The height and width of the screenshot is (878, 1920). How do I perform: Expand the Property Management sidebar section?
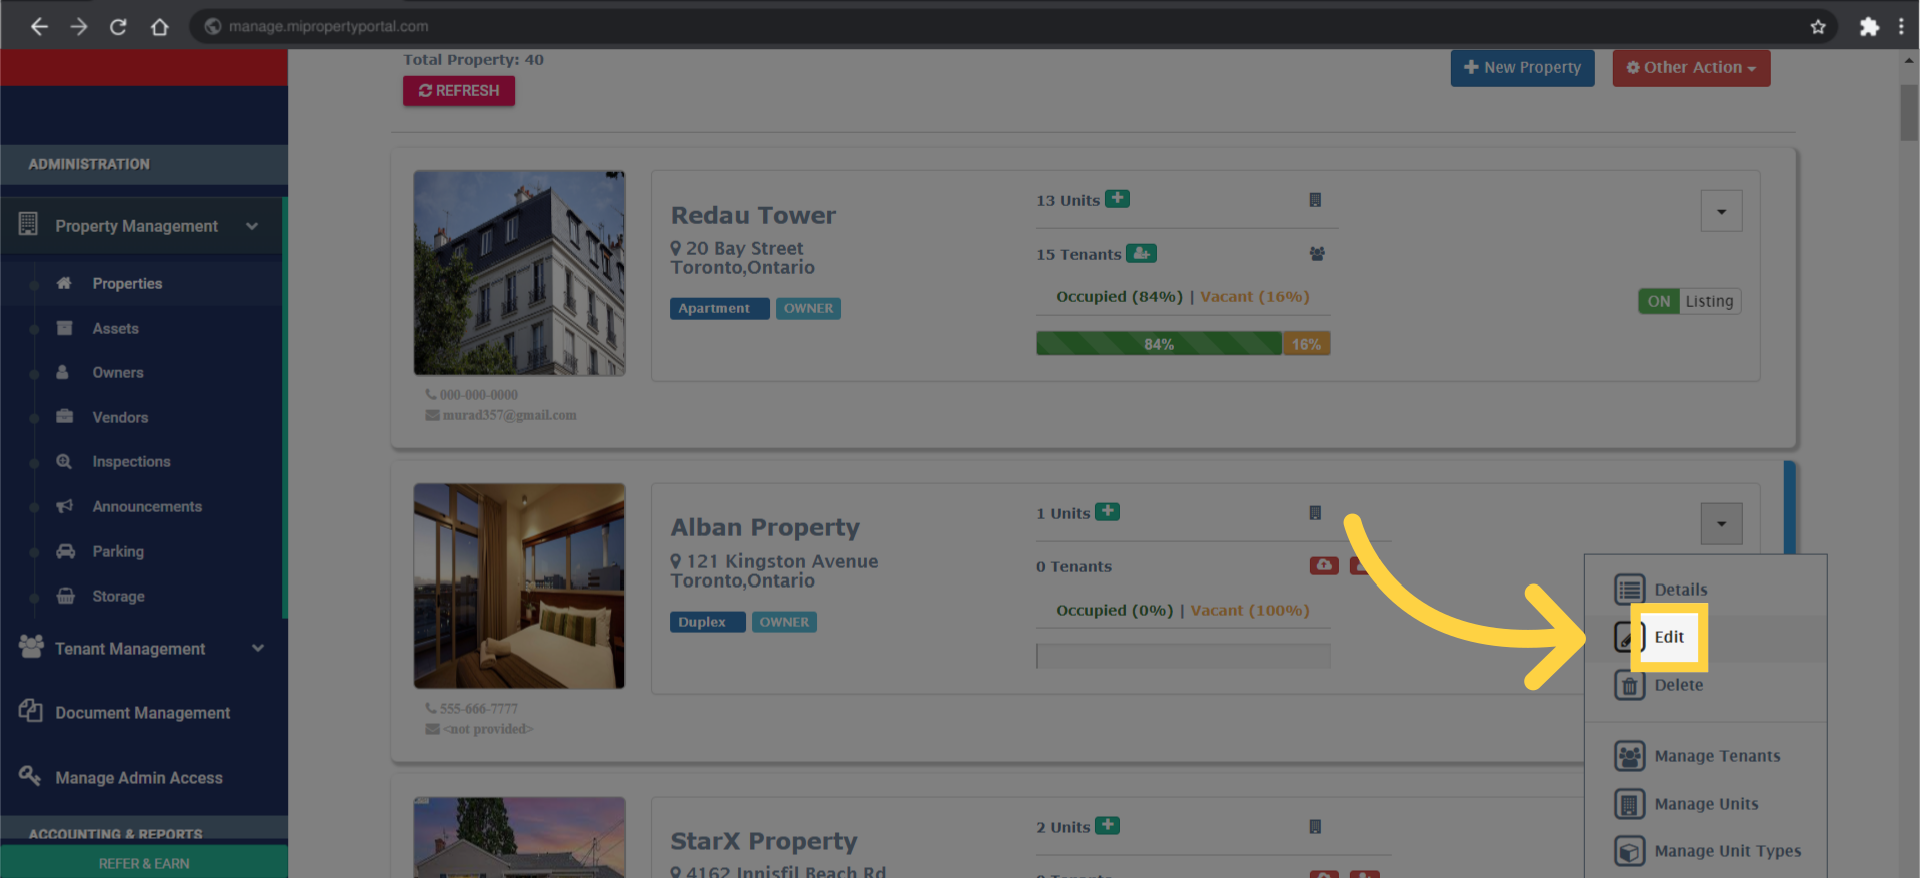(143, 226)
